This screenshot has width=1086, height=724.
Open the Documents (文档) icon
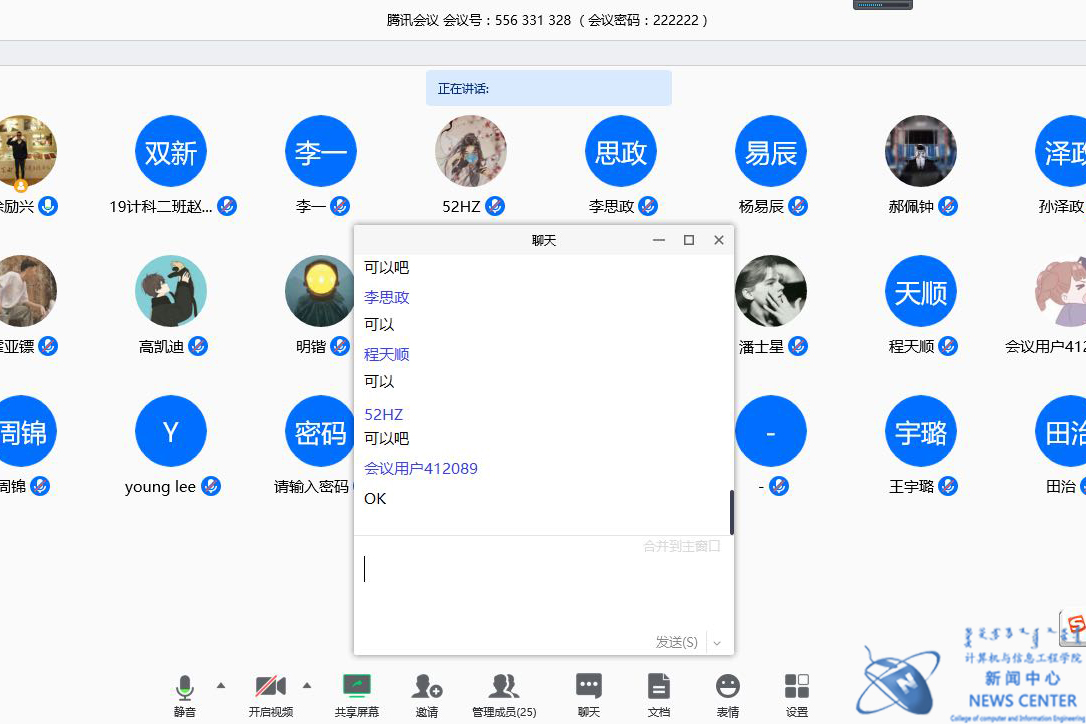point(658,686)
